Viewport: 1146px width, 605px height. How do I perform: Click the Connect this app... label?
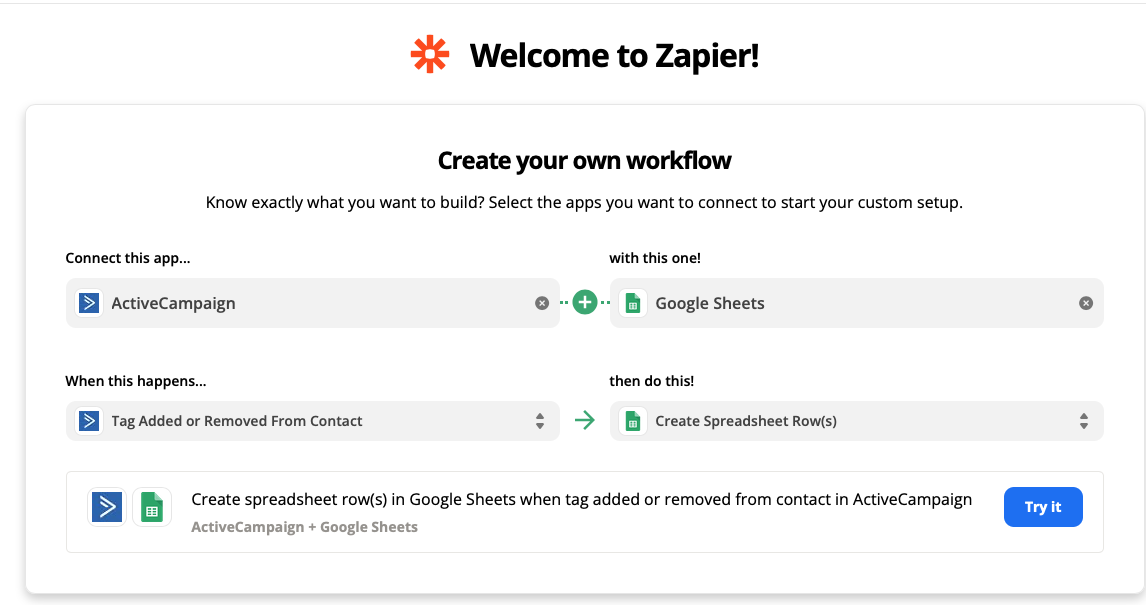[x=128, y=258]
